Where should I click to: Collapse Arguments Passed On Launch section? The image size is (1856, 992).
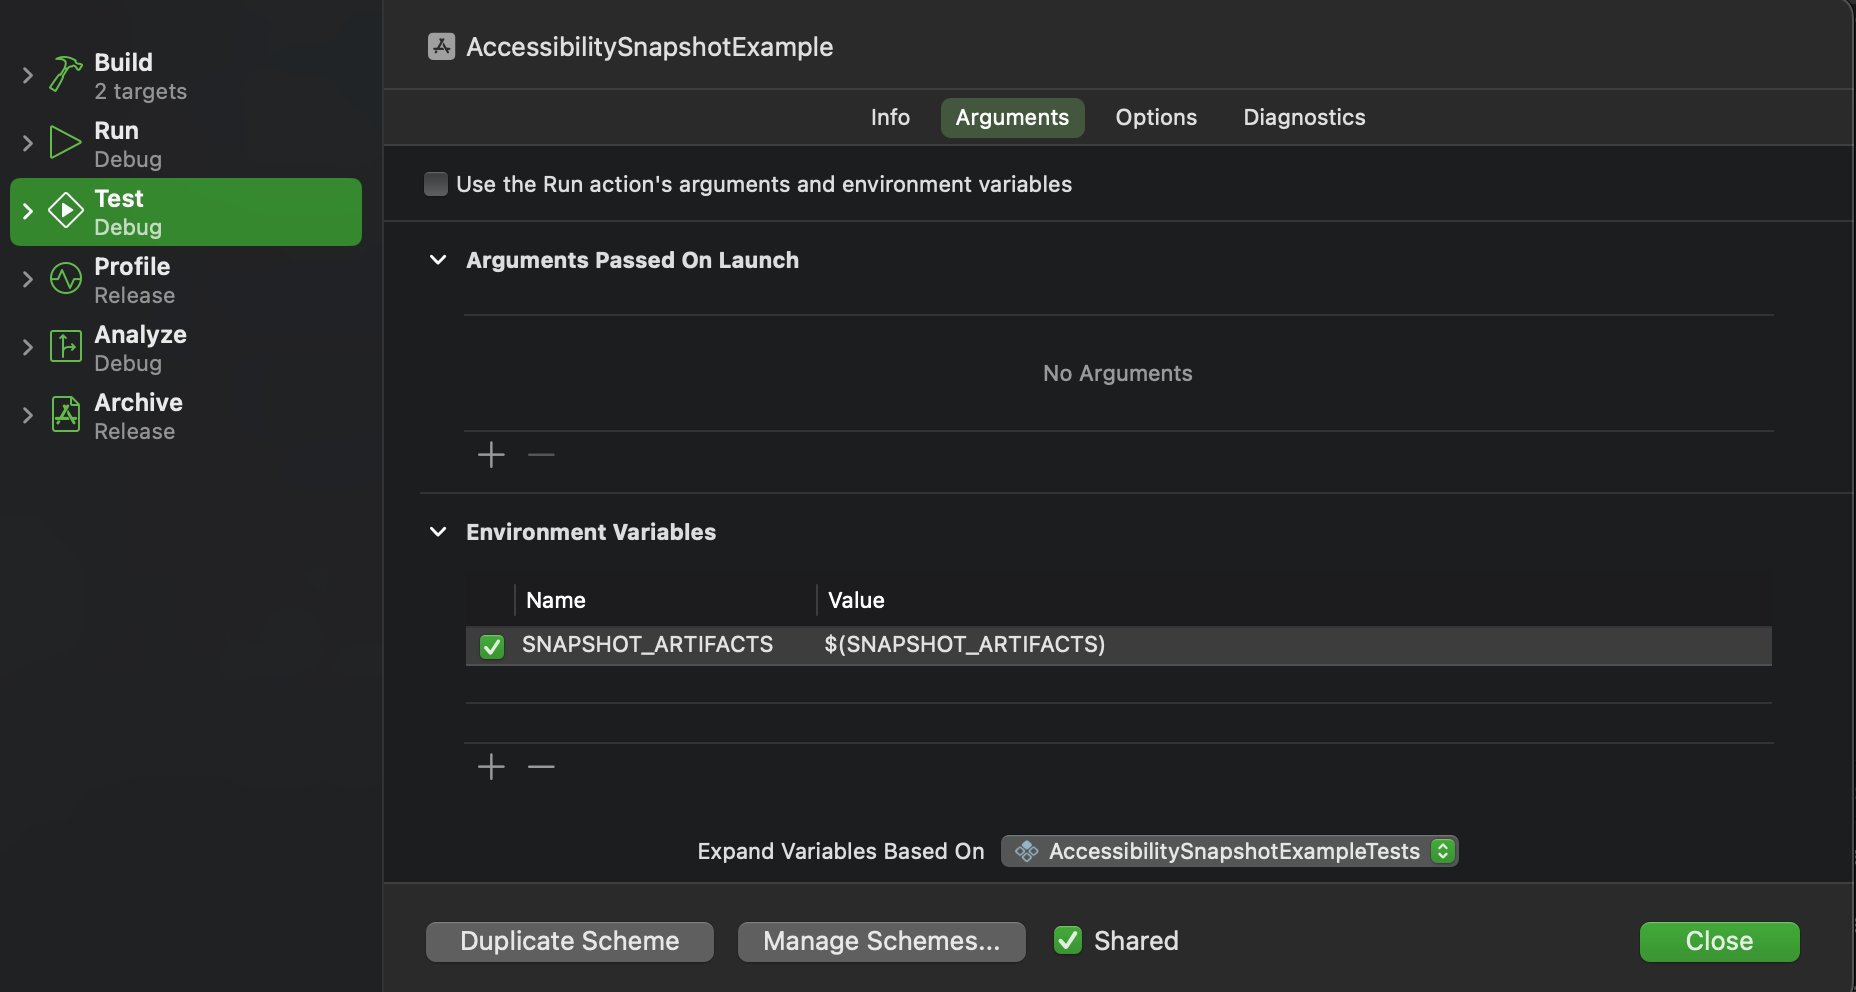tap(438, 260)
